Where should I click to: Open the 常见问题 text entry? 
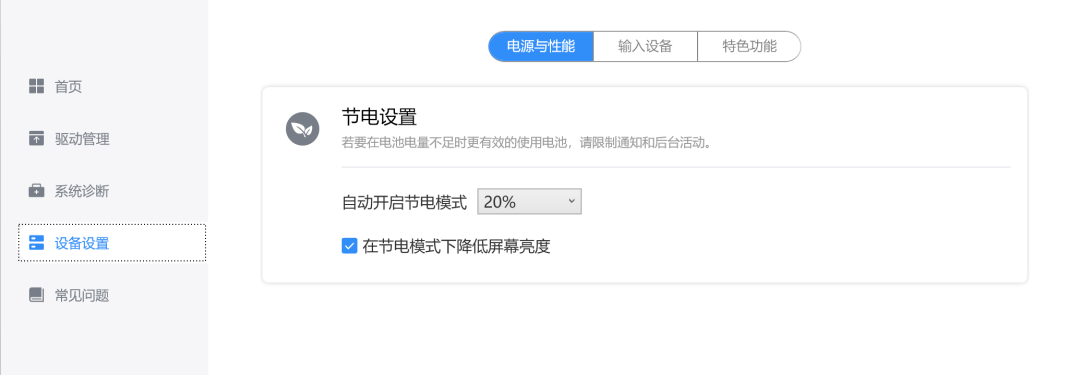(x=82, y=296)
